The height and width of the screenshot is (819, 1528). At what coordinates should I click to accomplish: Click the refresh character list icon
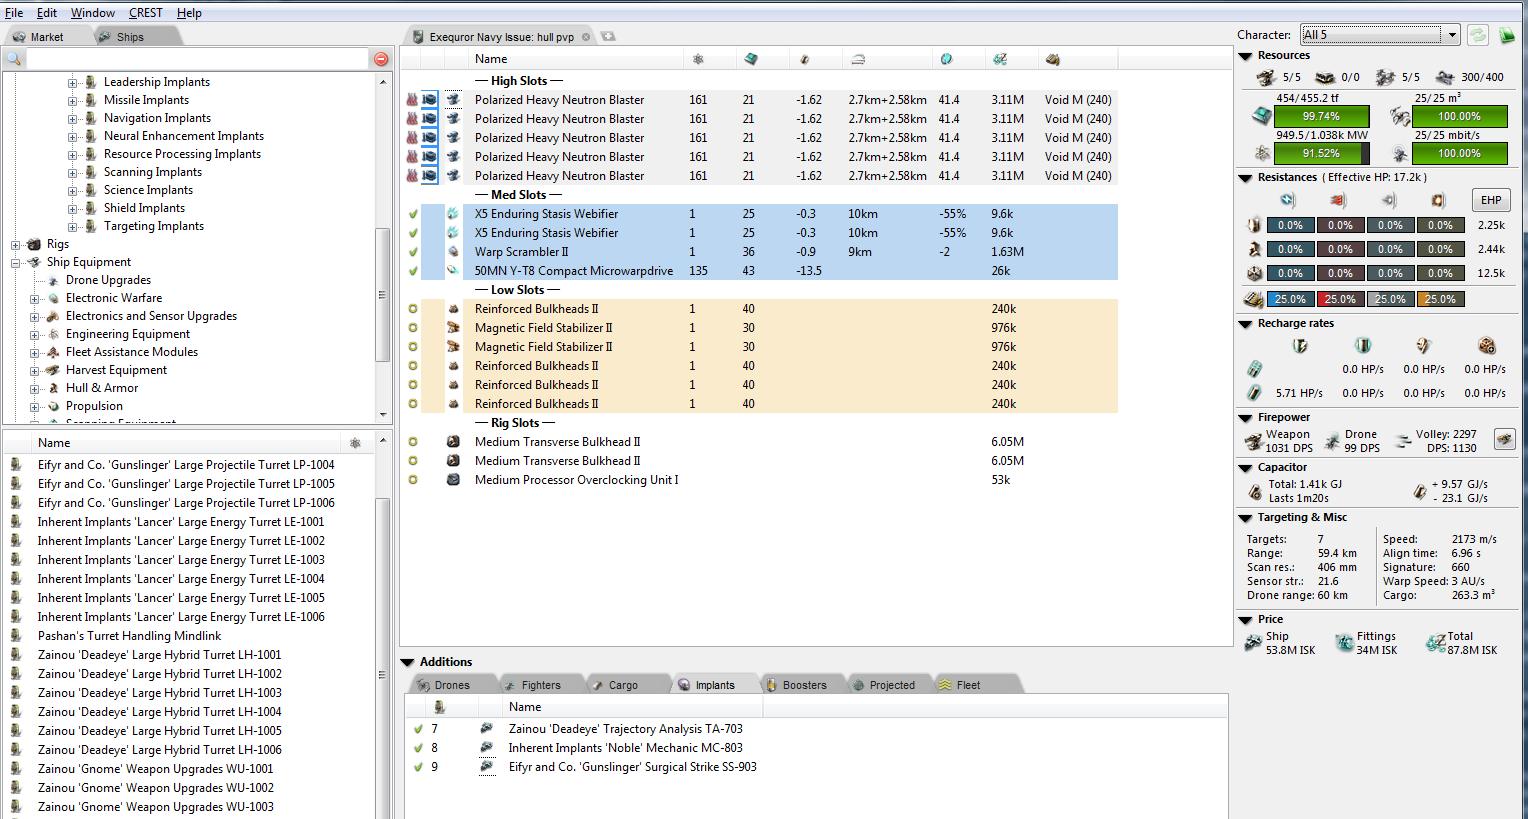pyautogui.click(x=1478, y=35)
